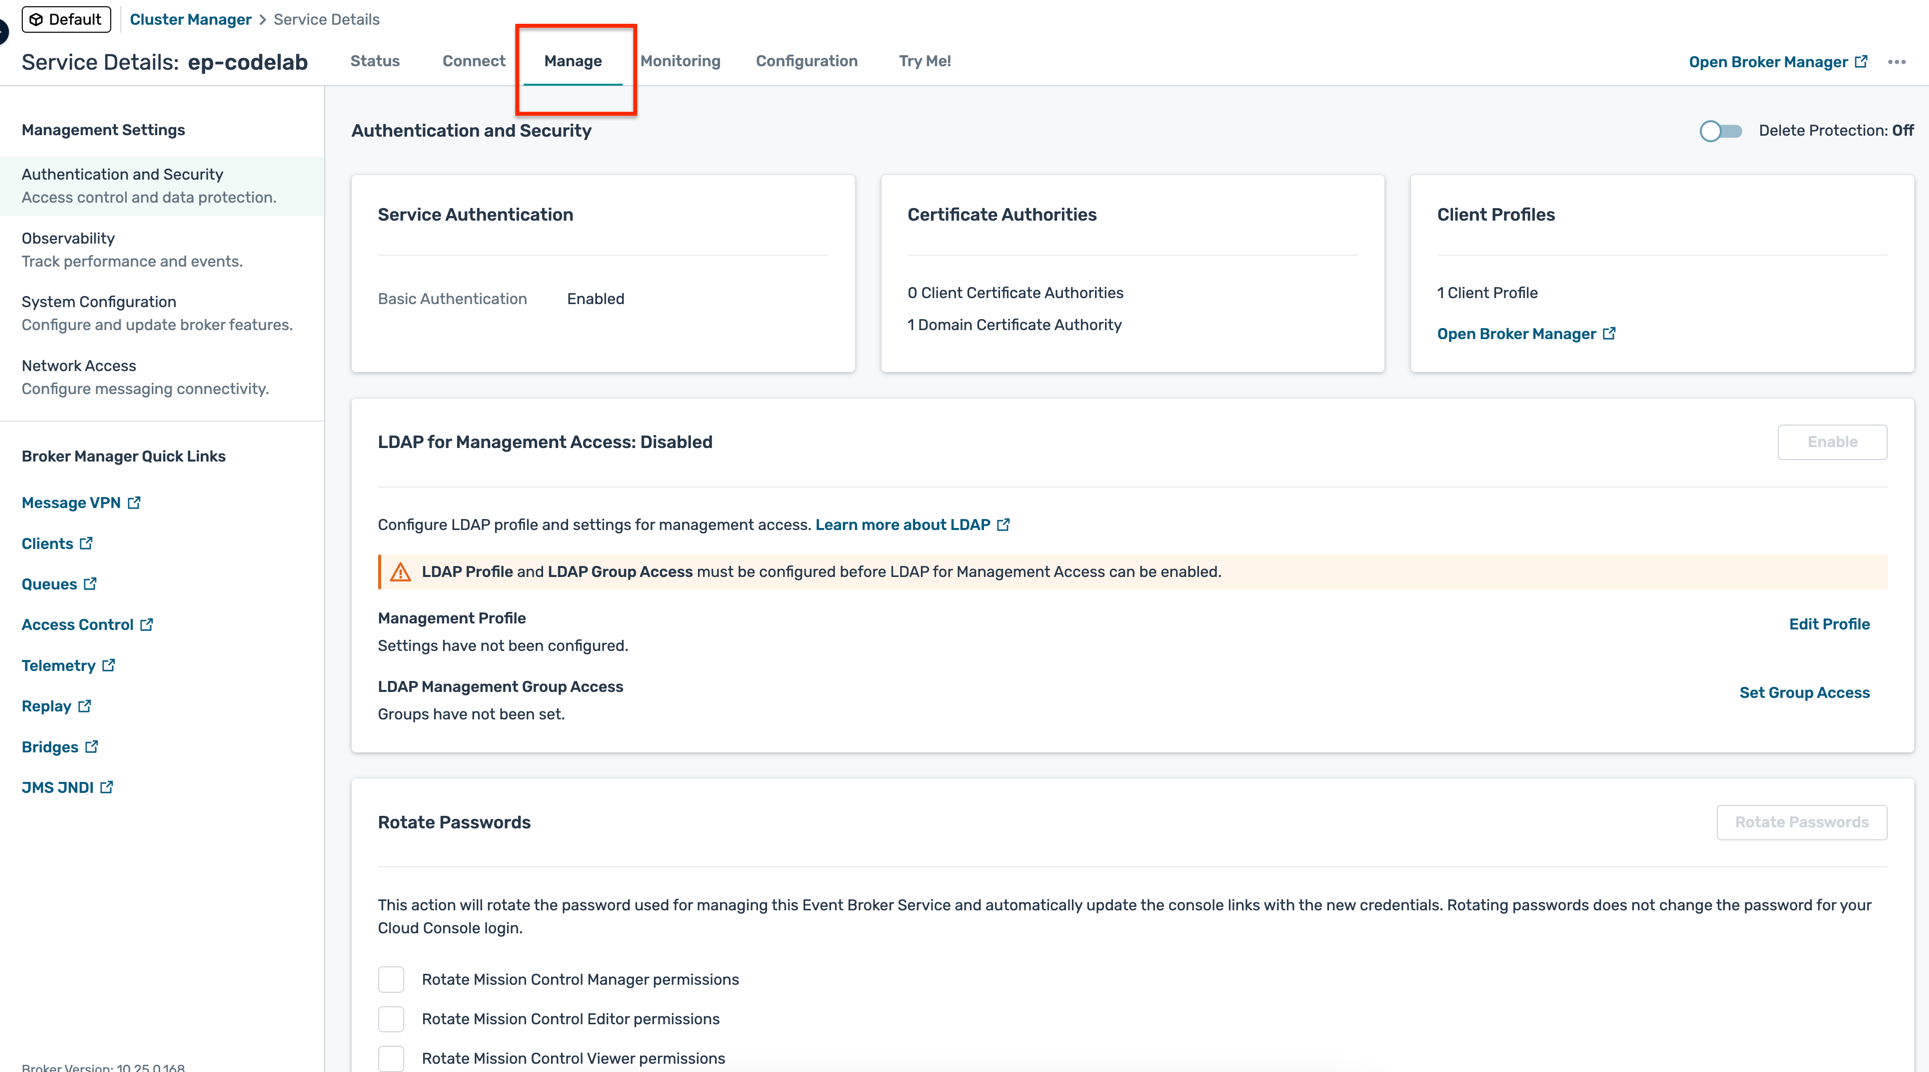This screenshot has width=1929, height=1072.
Task: Click external link icon beside JMS JNDI
Action: point(107,787)
